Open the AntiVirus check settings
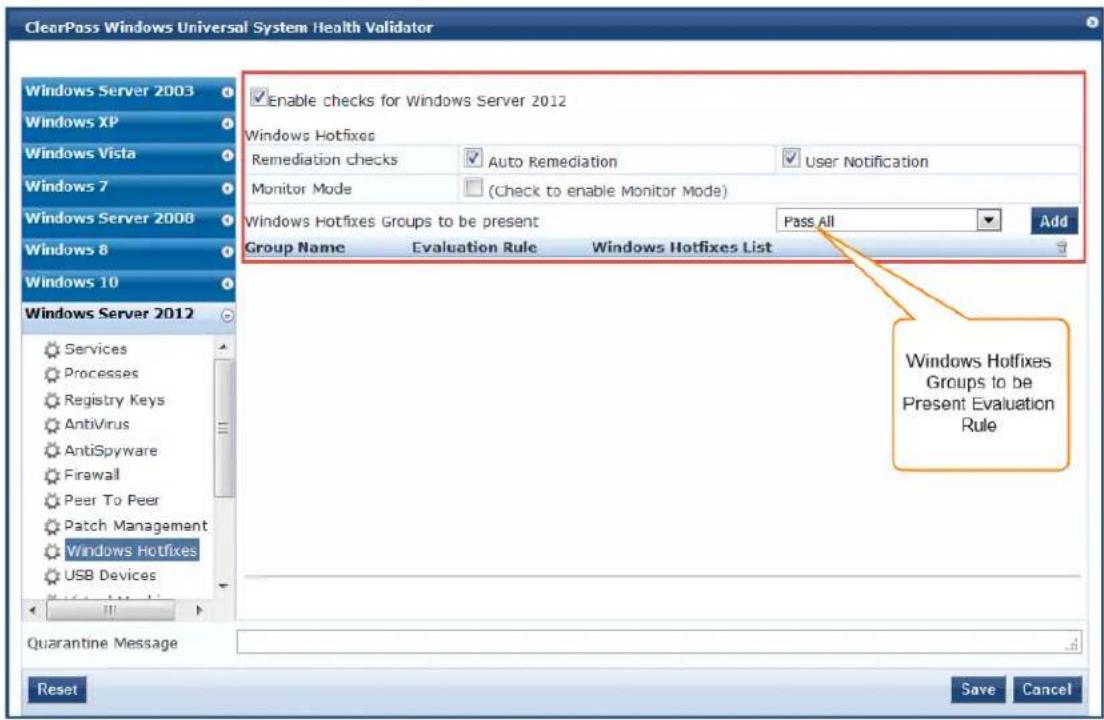 [x=96, y=424]
